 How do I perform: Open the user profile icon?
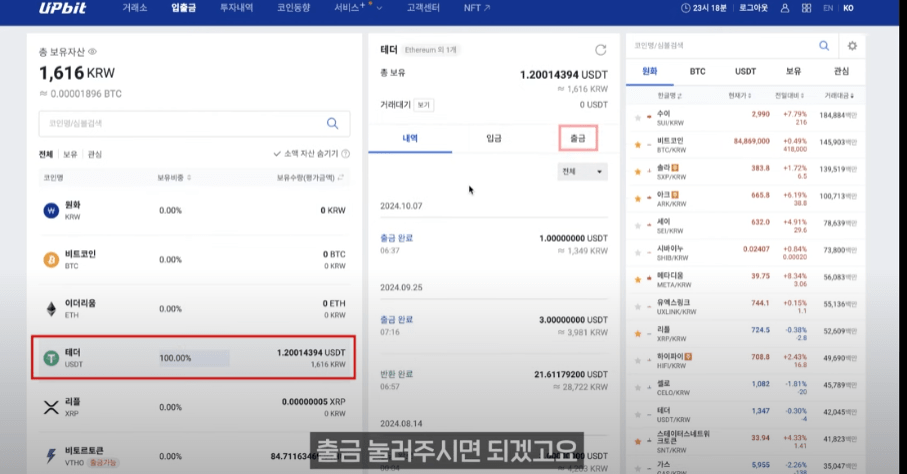pyautogui.click(x=785, y=8)
